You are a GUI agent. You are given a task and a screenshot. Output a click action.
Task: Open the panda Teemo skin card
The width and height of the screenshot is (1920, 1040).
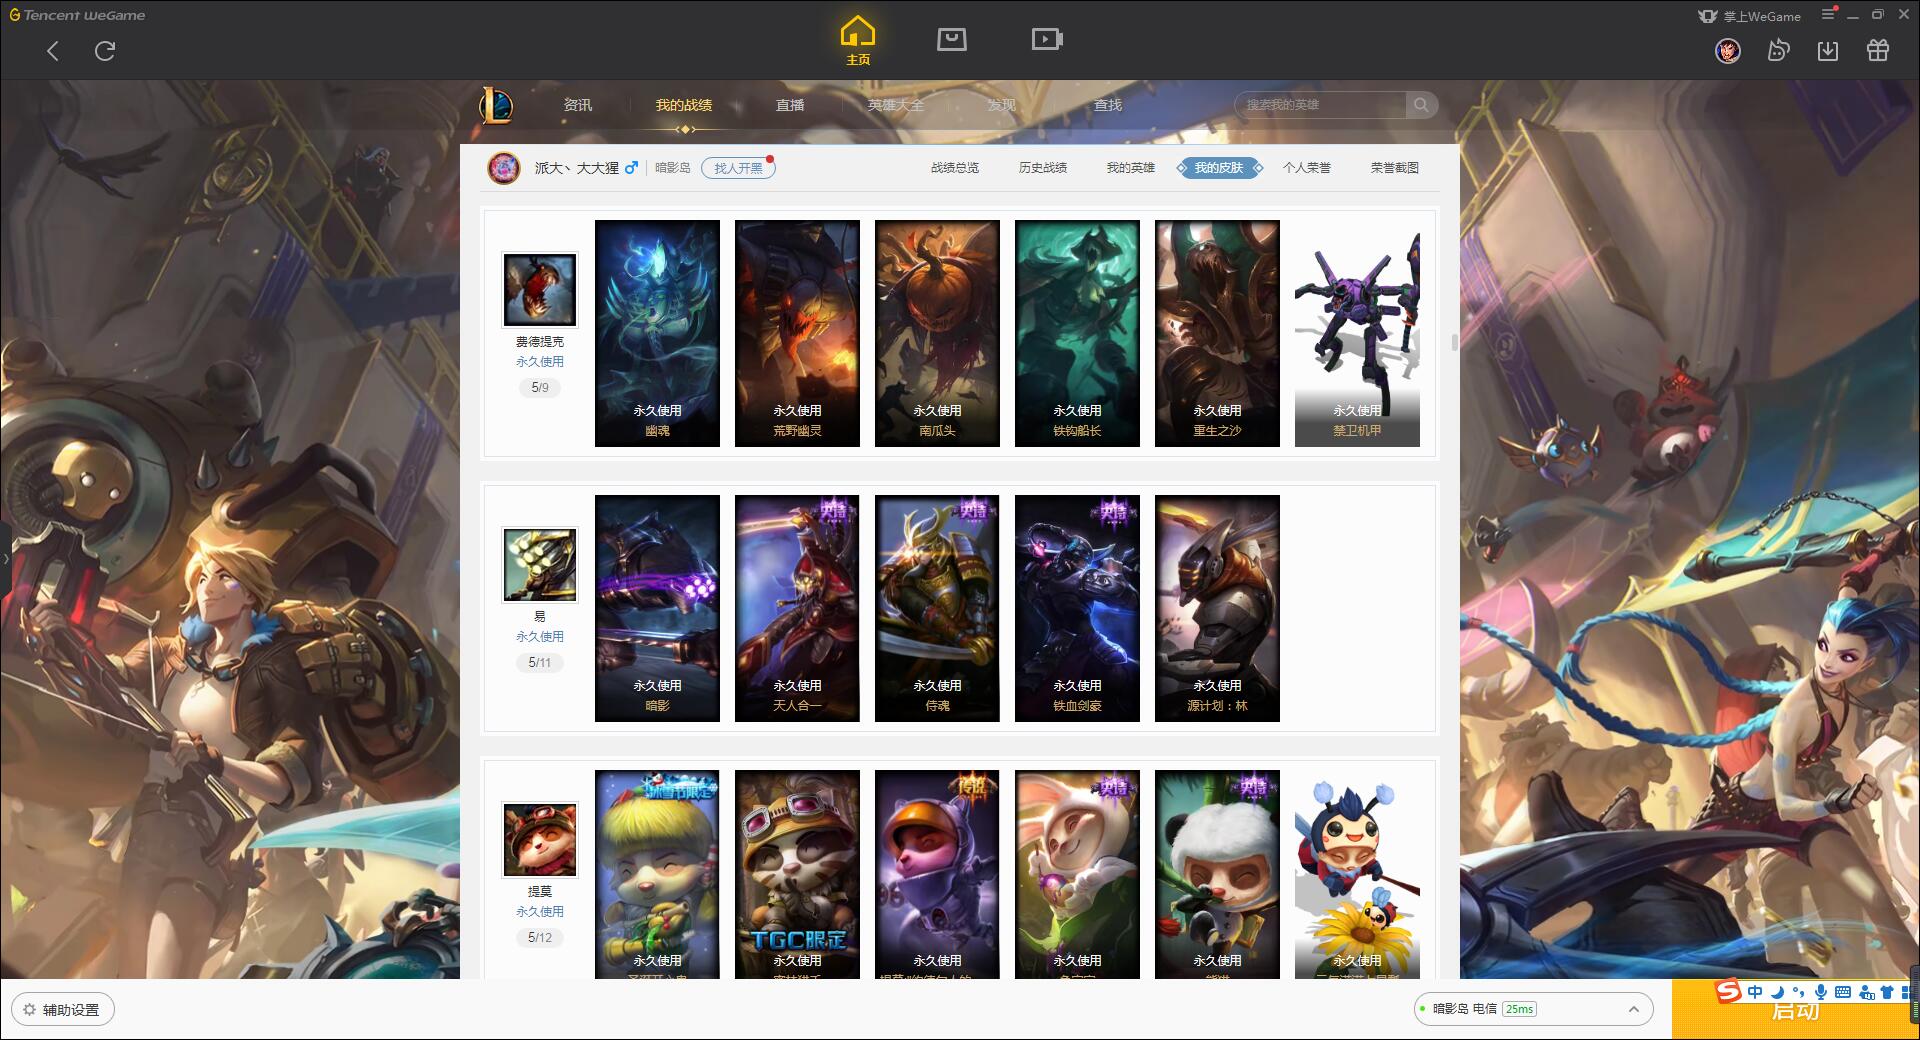point(1217,874)
